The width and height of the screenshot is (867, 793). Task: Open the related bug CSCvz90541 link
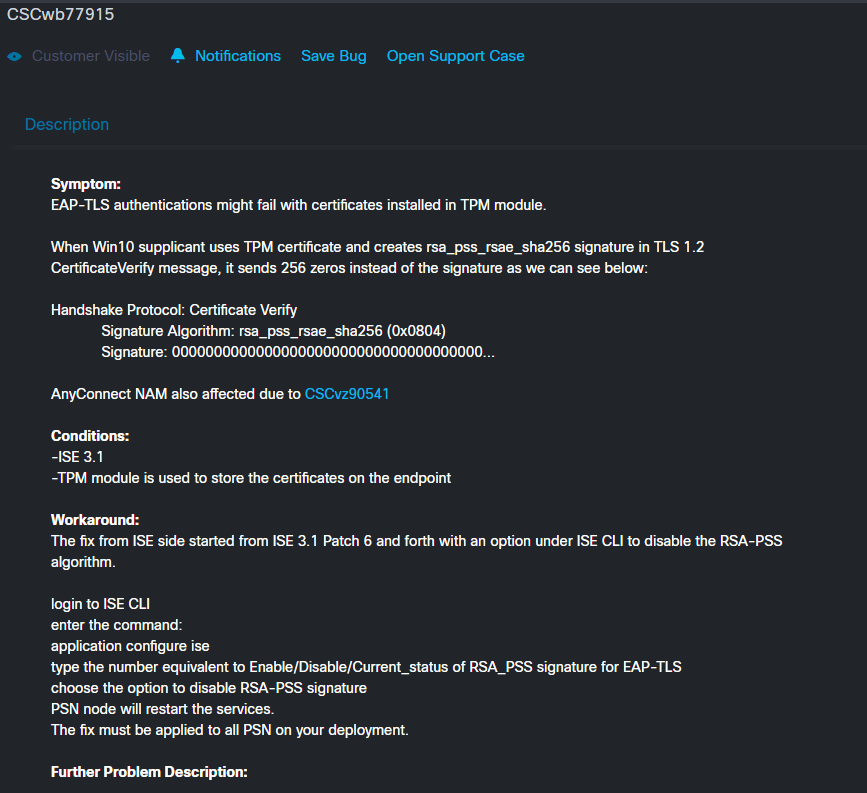coord(347,394)
